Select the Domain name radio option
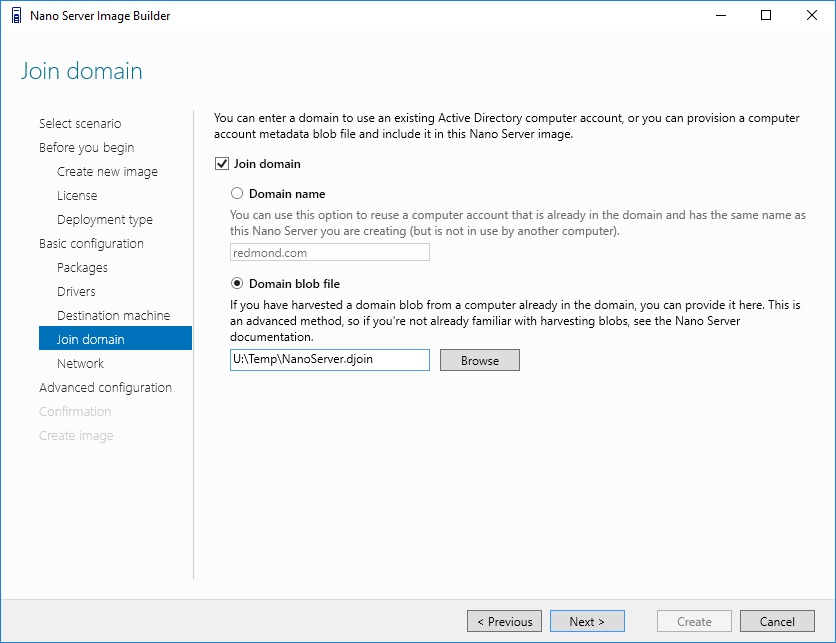836x643 pixels. 237,193
